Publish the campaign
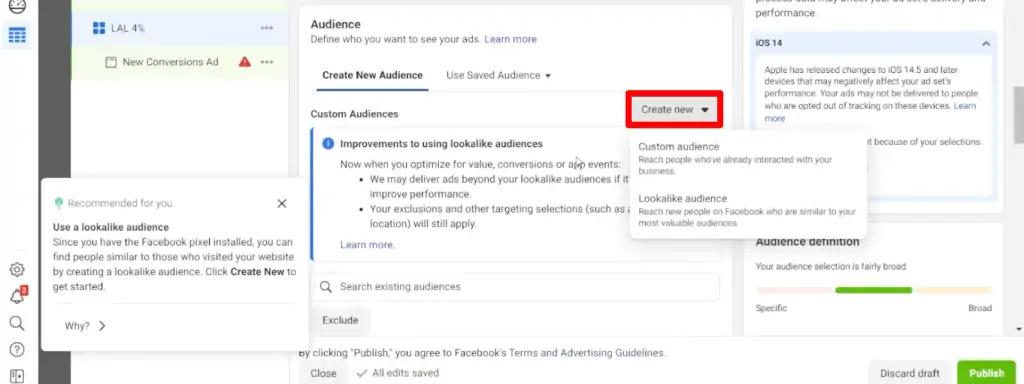This screenshot has width=1024, height=384. tap(986, 374)
